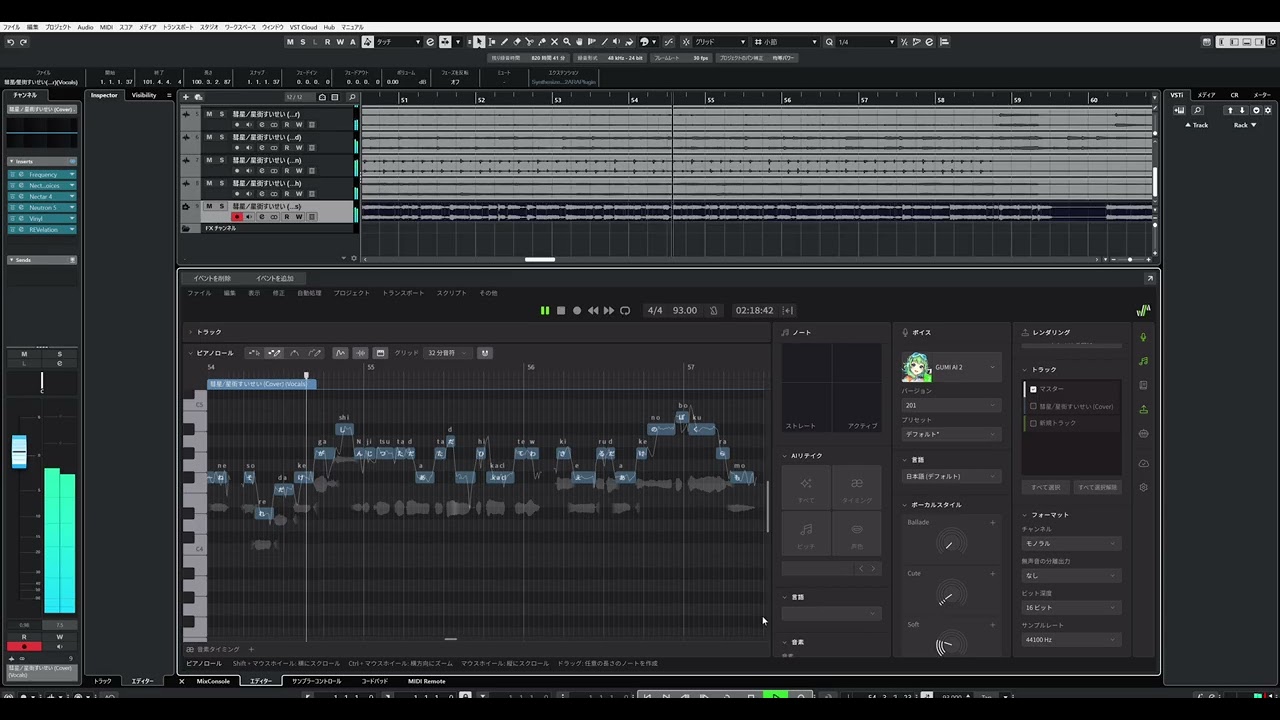Check the 彗星/星街すいせい (Cover) render track
The height and width of the screenshot is (720, 1280).
coord(1033,406)
